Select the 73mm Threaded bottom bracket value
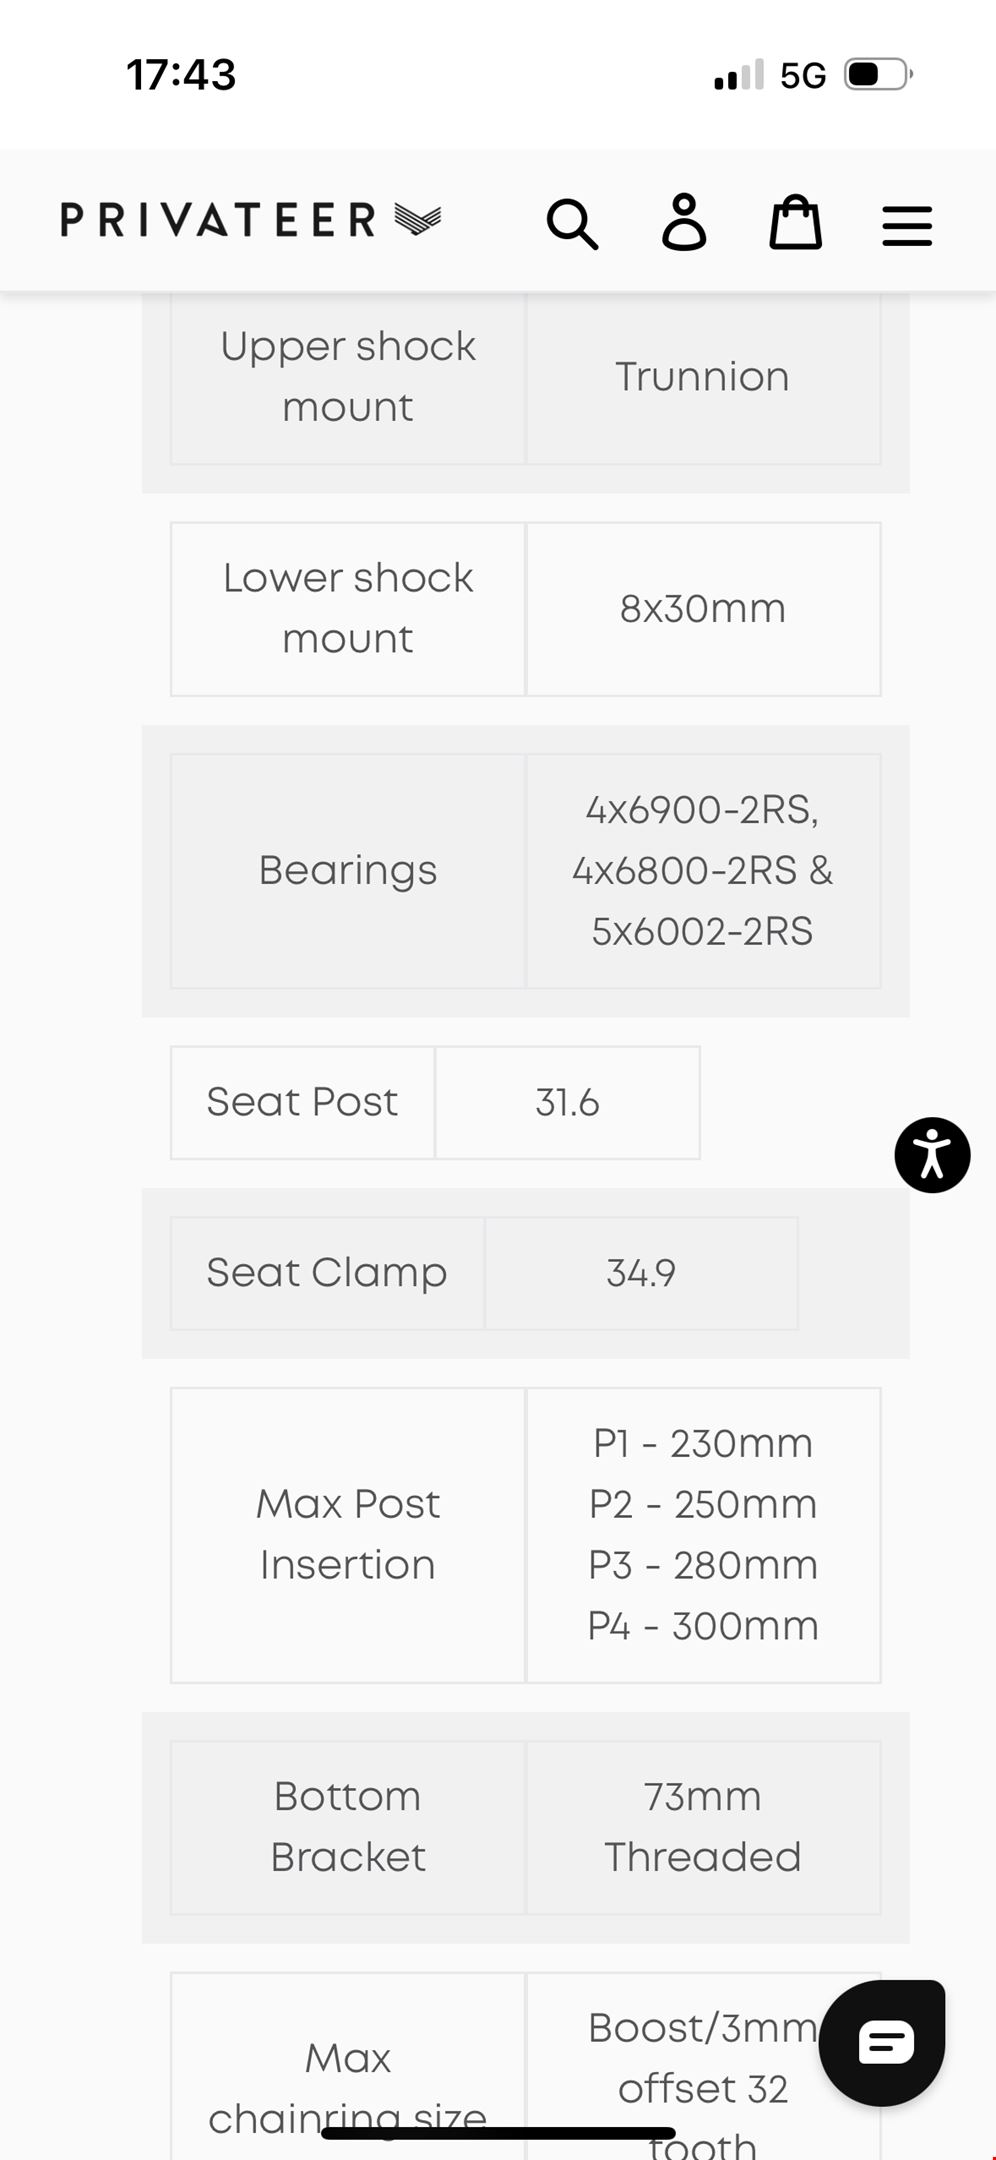Viewport: 996px width, 2160px height. coord(702,1827)
